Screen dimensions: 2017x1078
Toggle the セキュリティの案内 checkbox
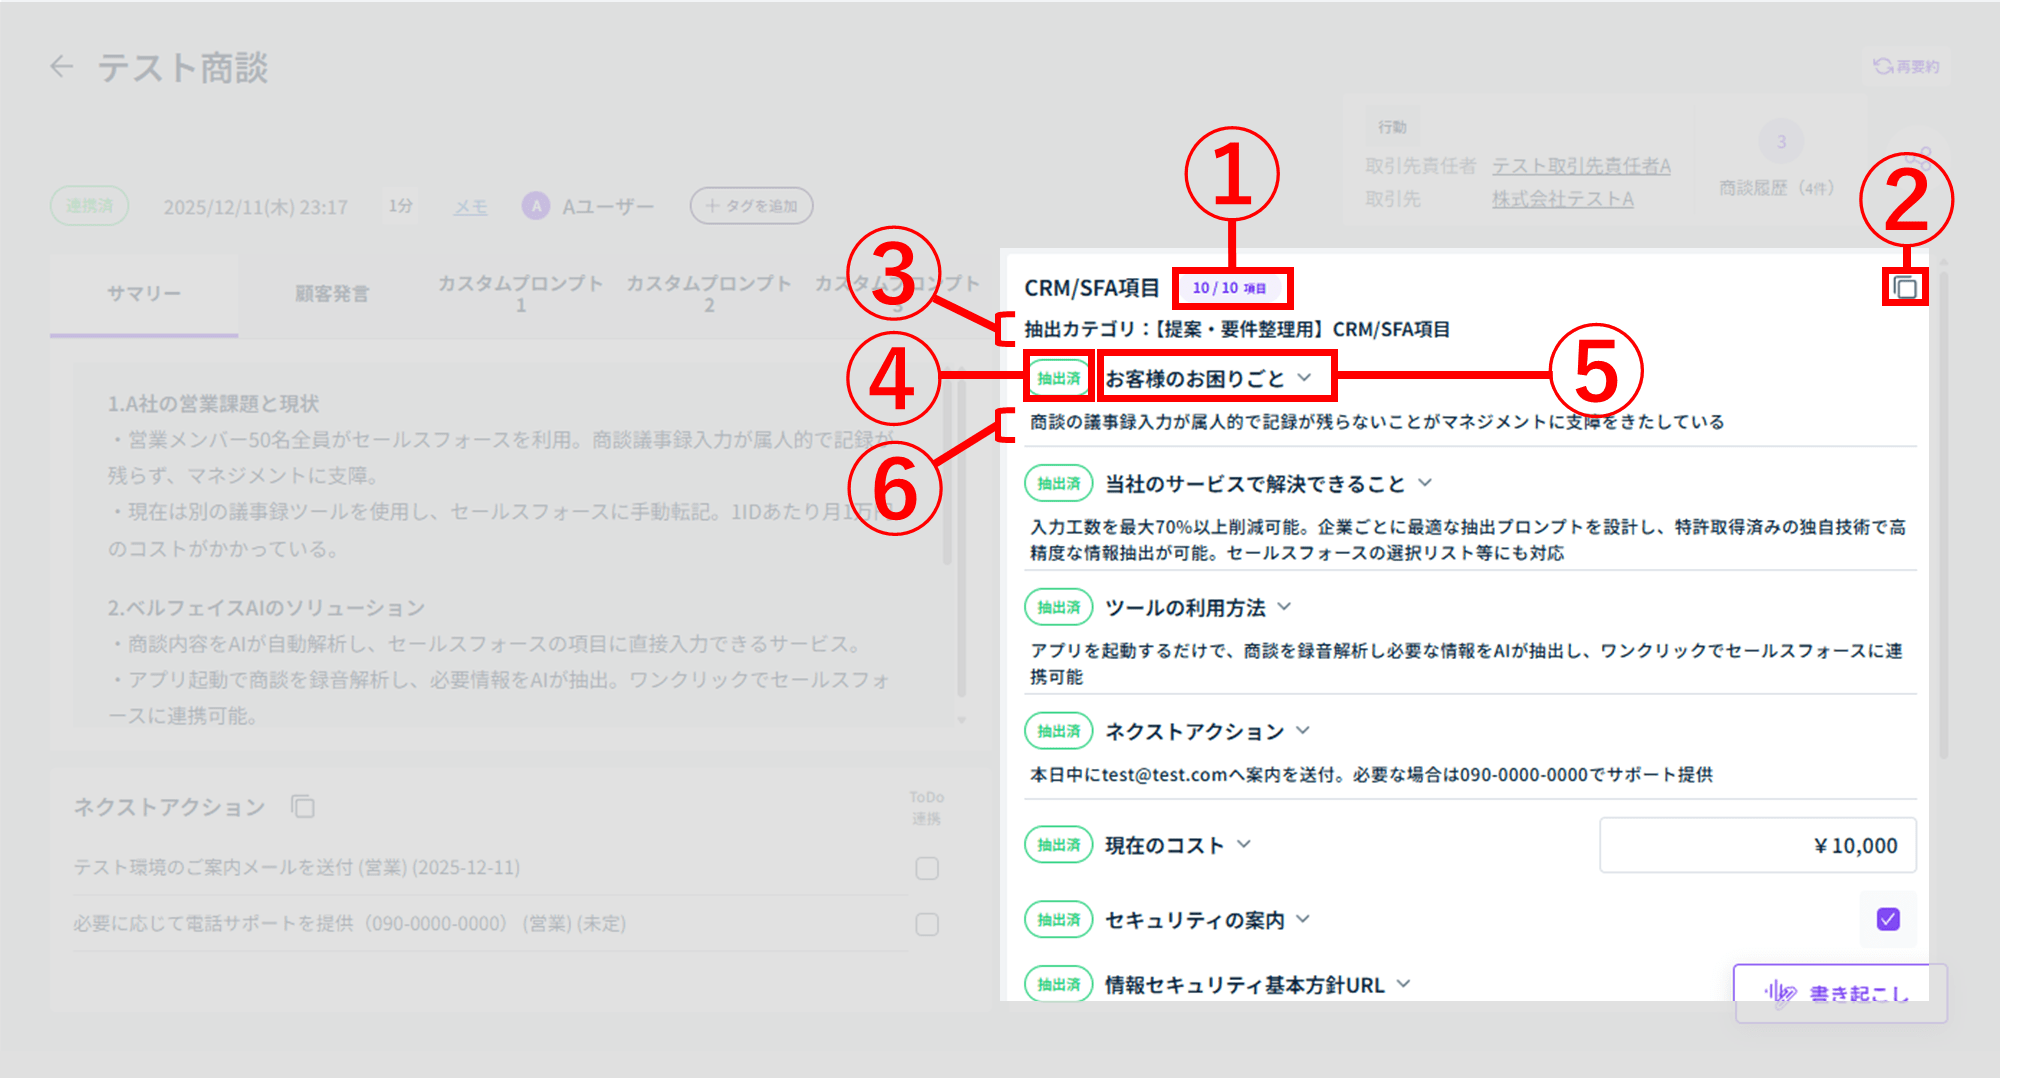tap(1887, 919)
